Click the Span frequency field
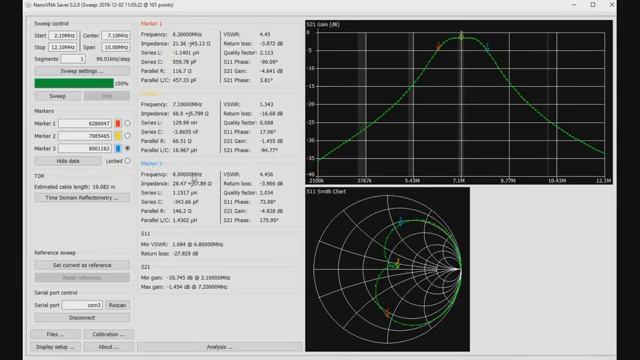 coord(116,47)
